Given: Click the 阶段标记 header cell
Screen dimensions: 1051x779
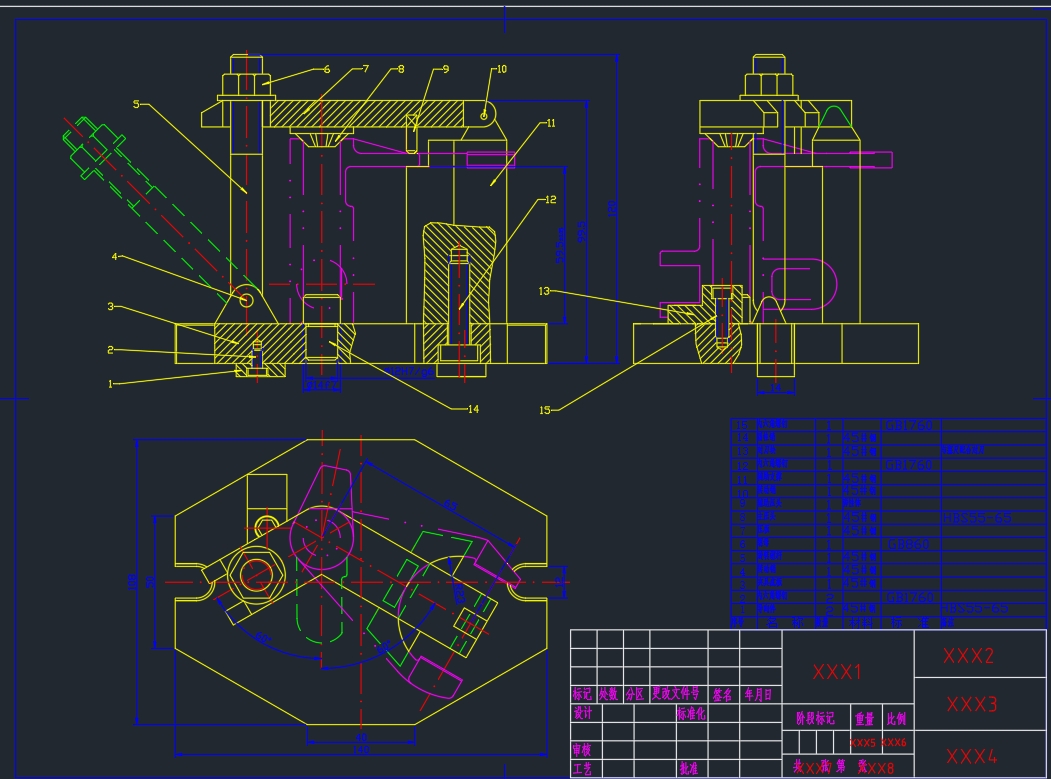Looking at the screenshot, I should [x=815, y=719].
